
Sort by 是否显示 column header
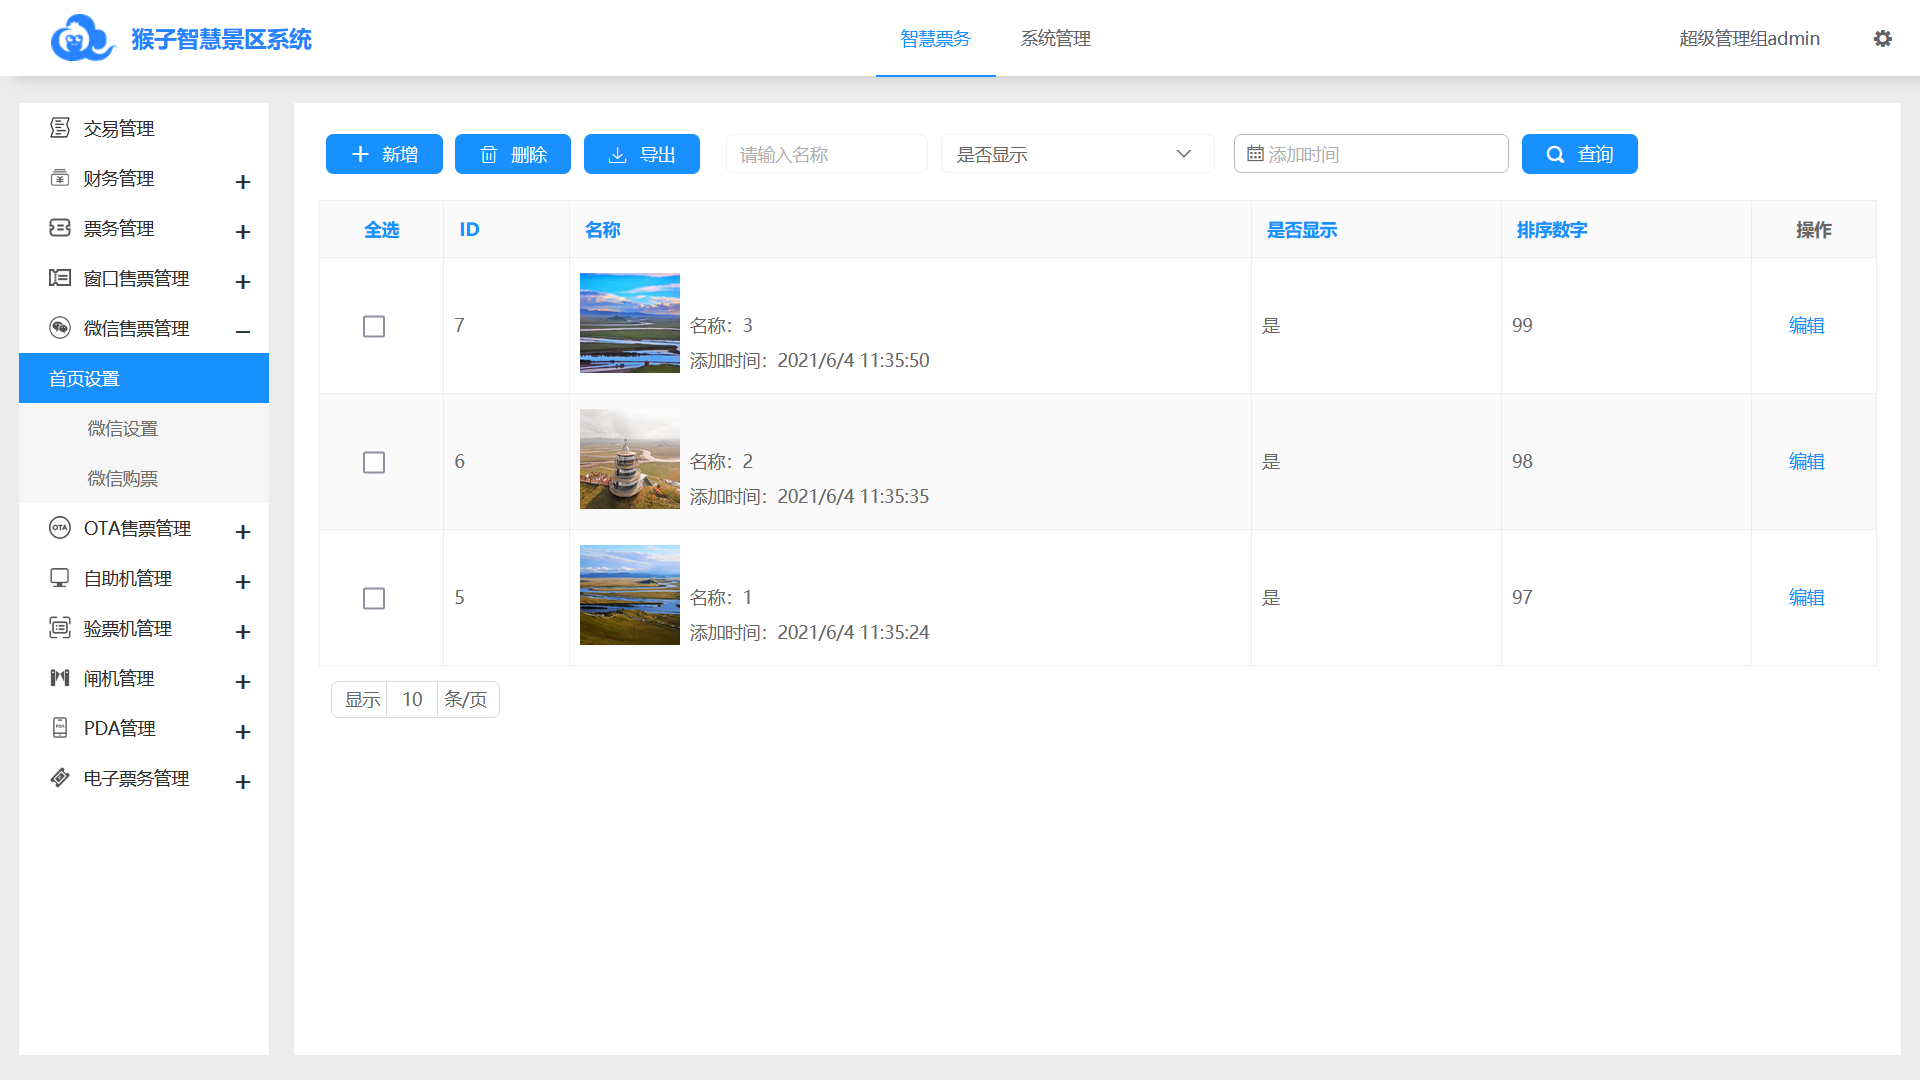[1301, 230]
